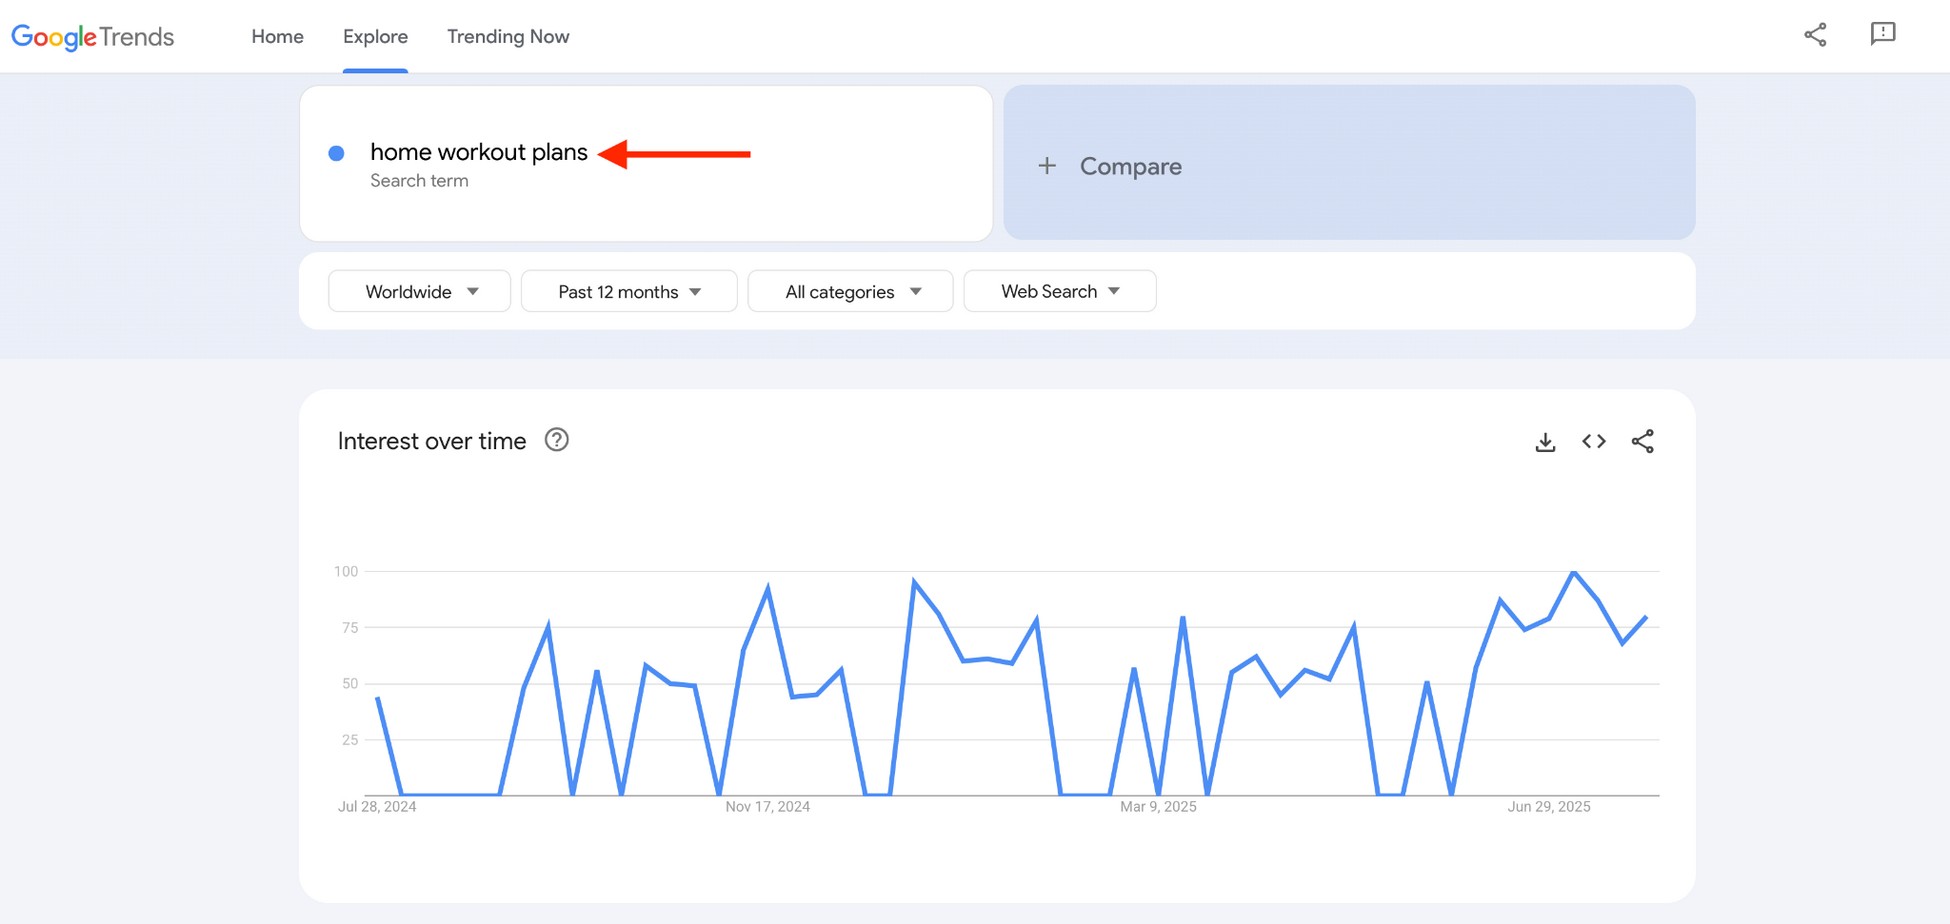Open the Trending Now tab

pyautogui.click(x=508, y=37)
